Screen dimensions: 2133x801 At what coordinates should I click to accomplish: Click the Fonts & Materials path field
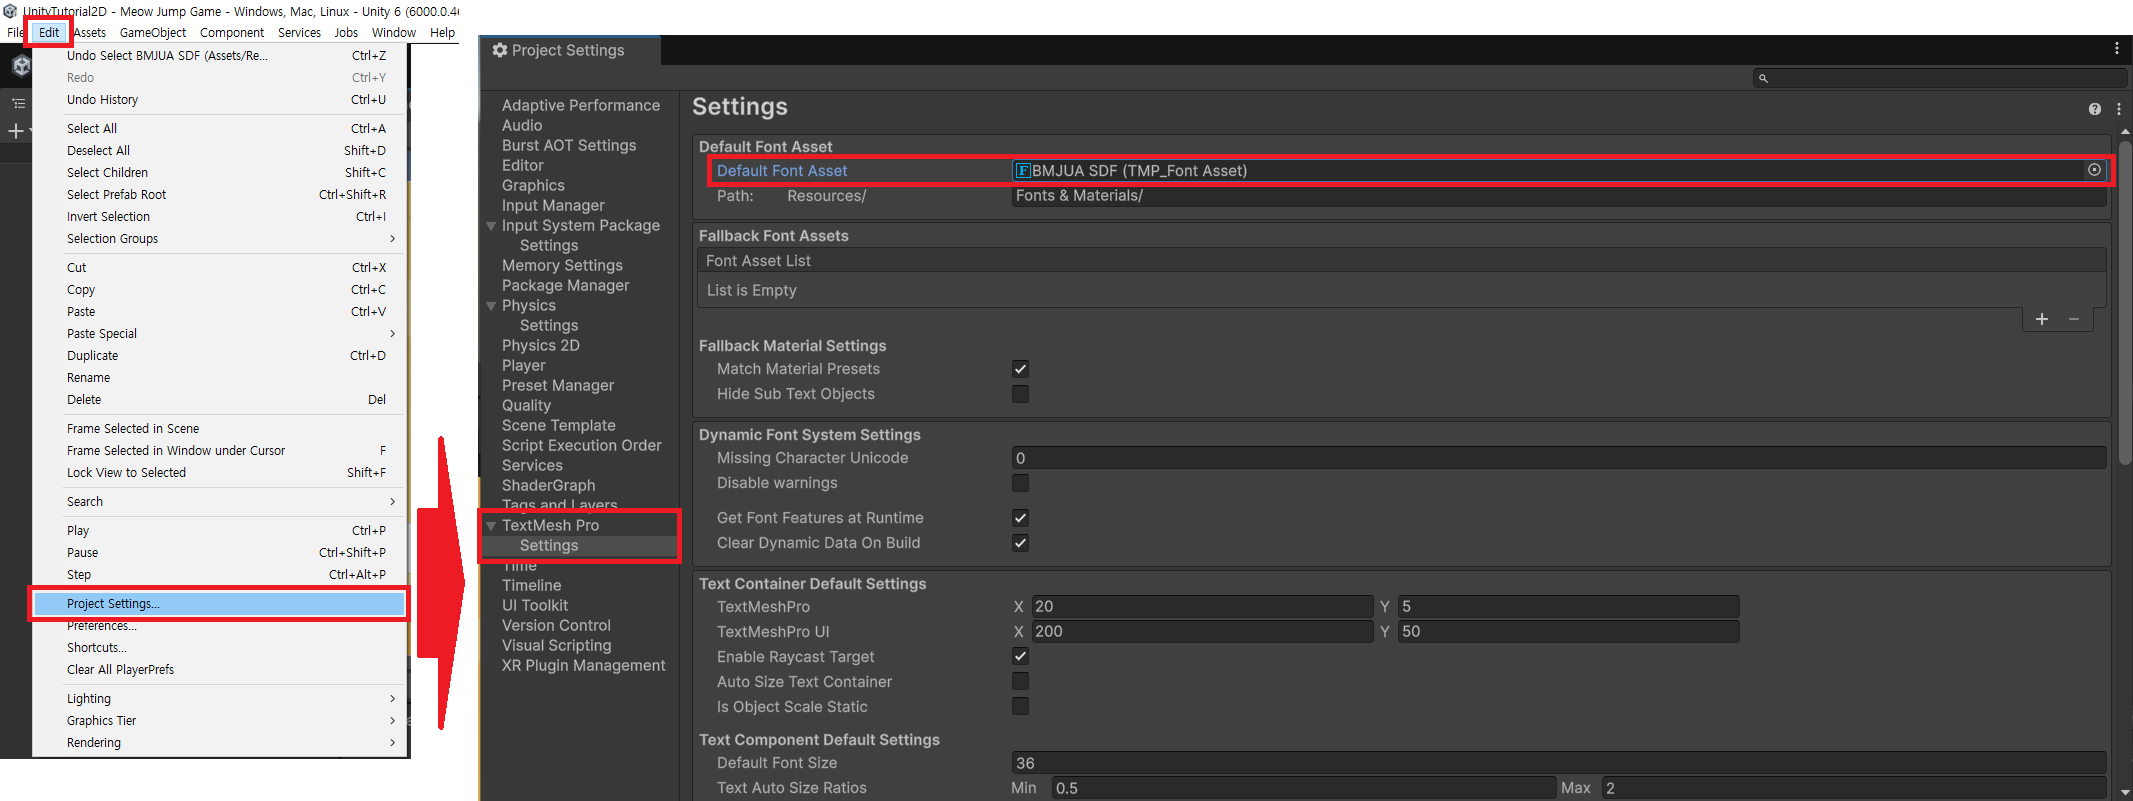point(1559,196)
